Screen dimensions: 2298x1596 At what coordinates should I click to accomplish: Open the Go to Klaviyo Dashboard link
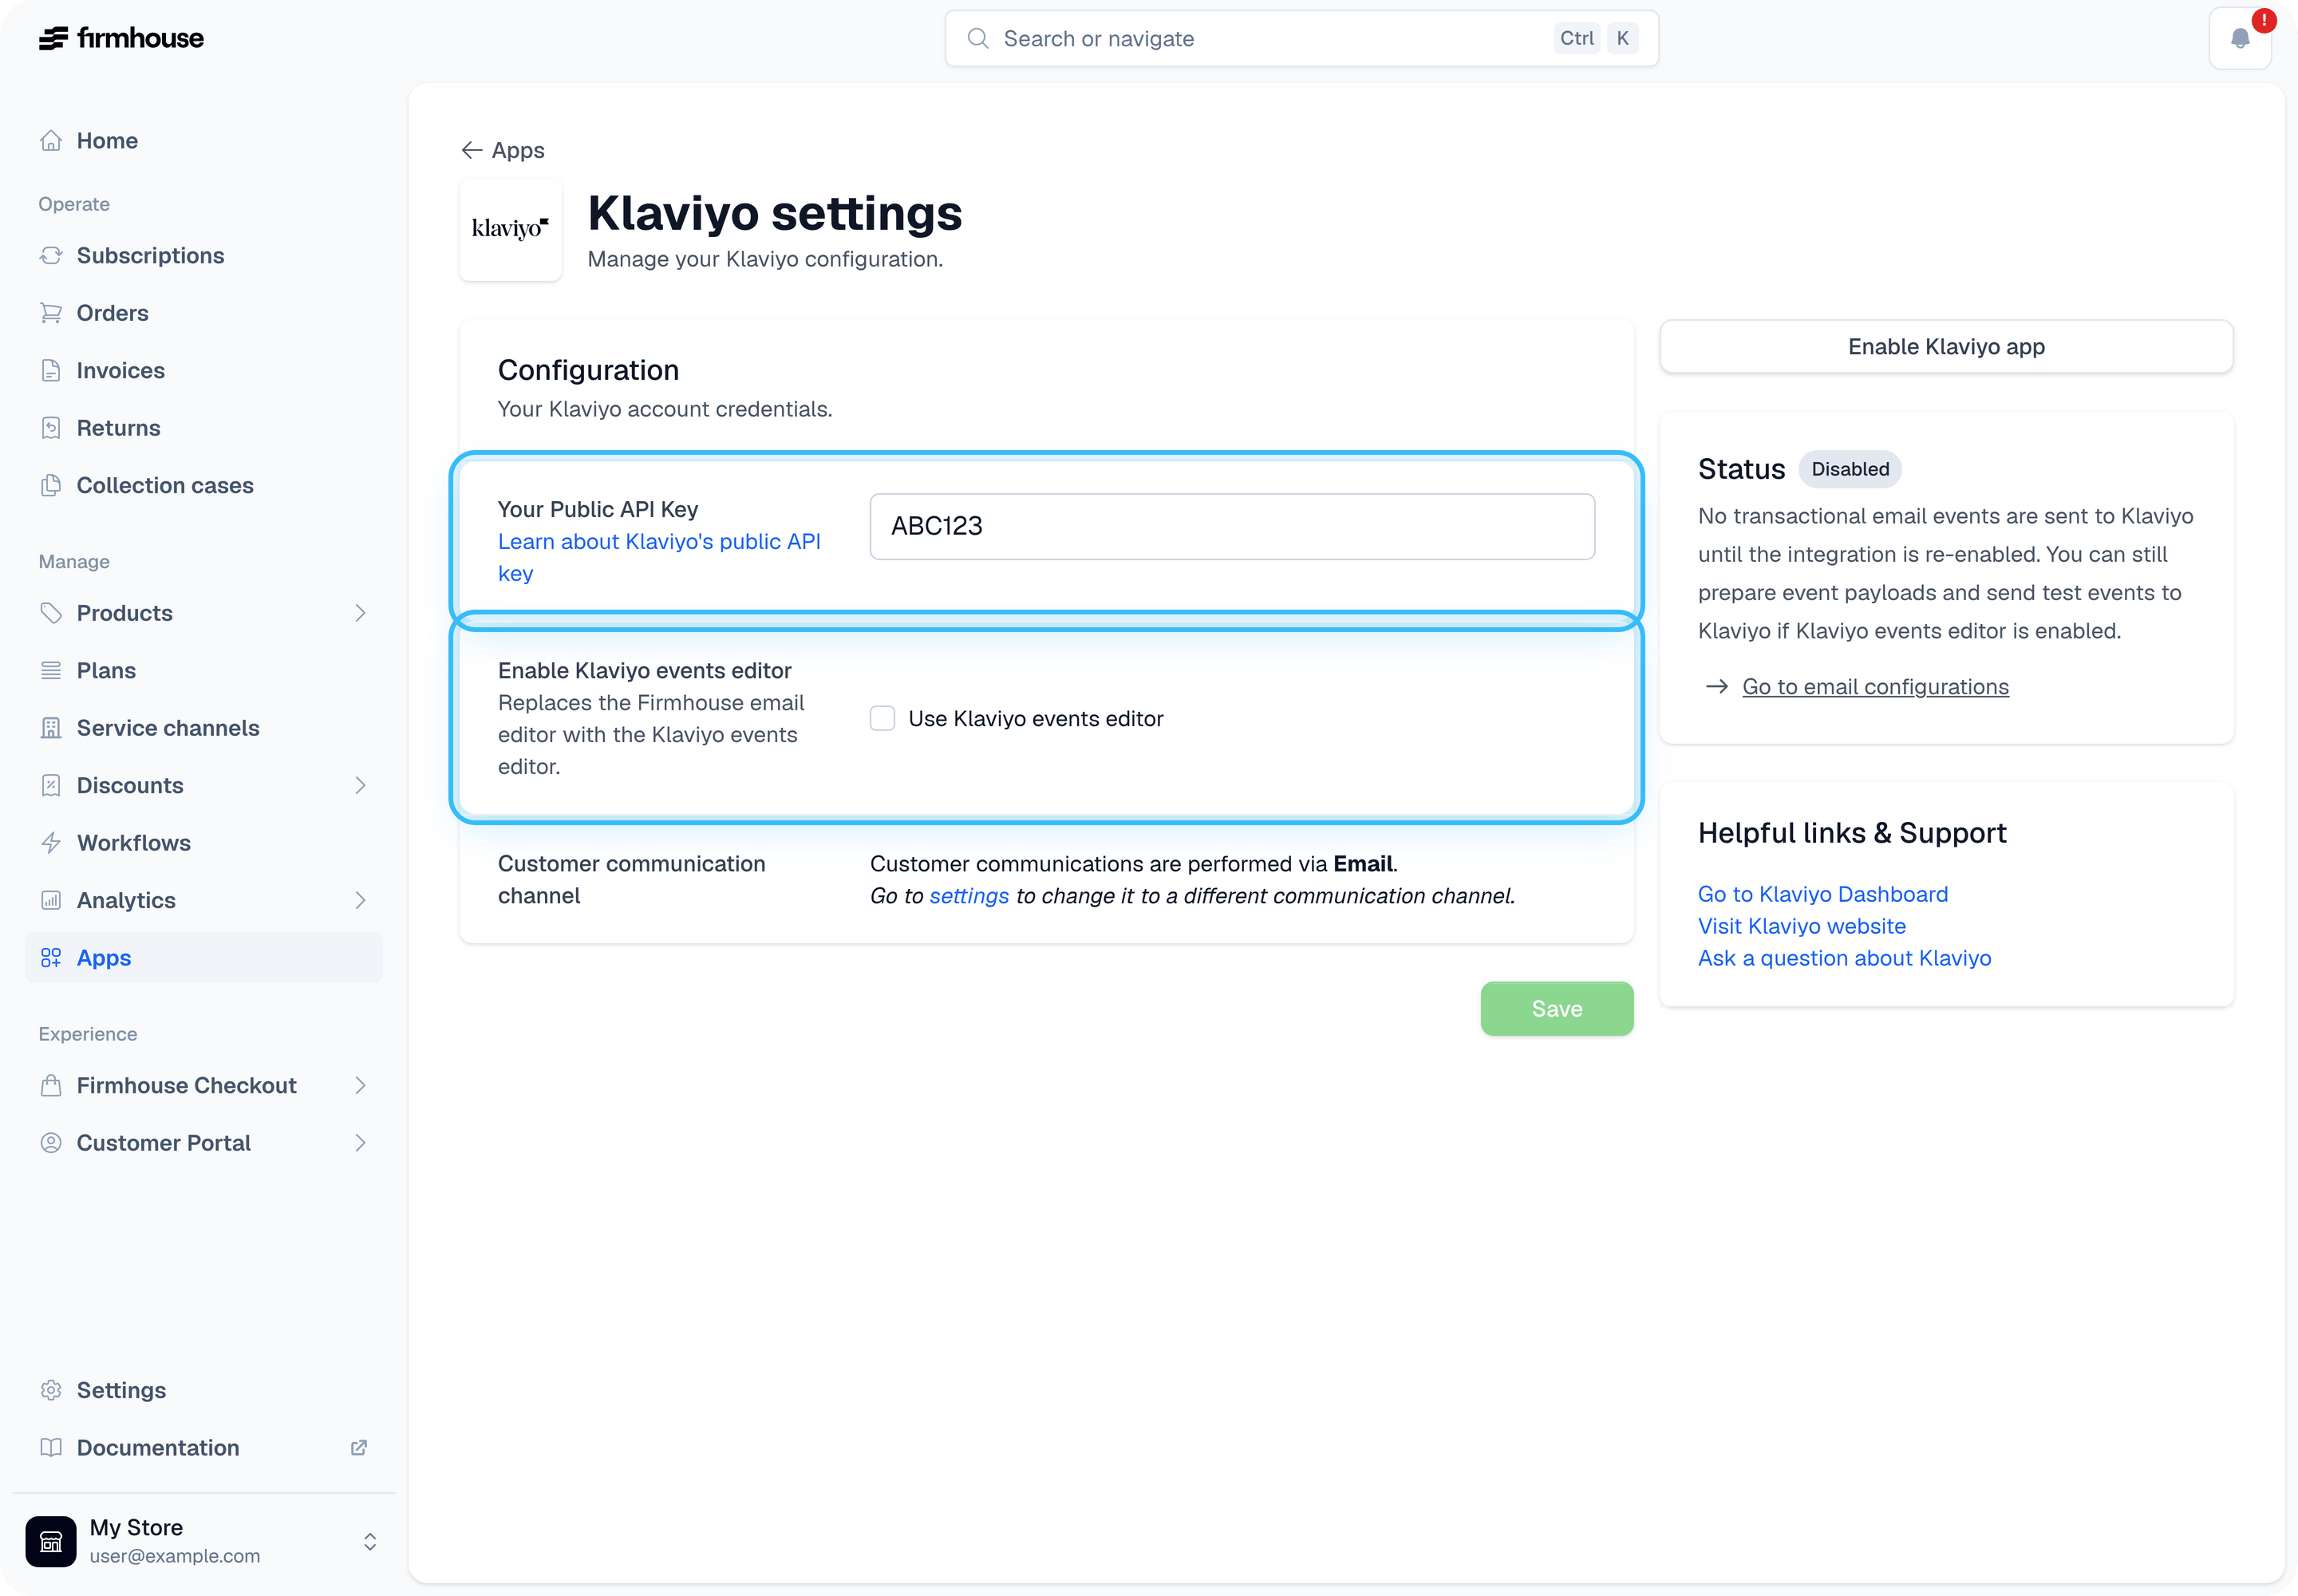click(1823, 894)
